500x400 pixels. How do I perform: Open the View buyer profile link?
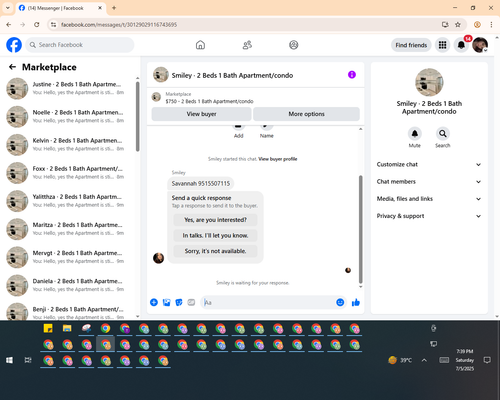[x=278, y=159]
